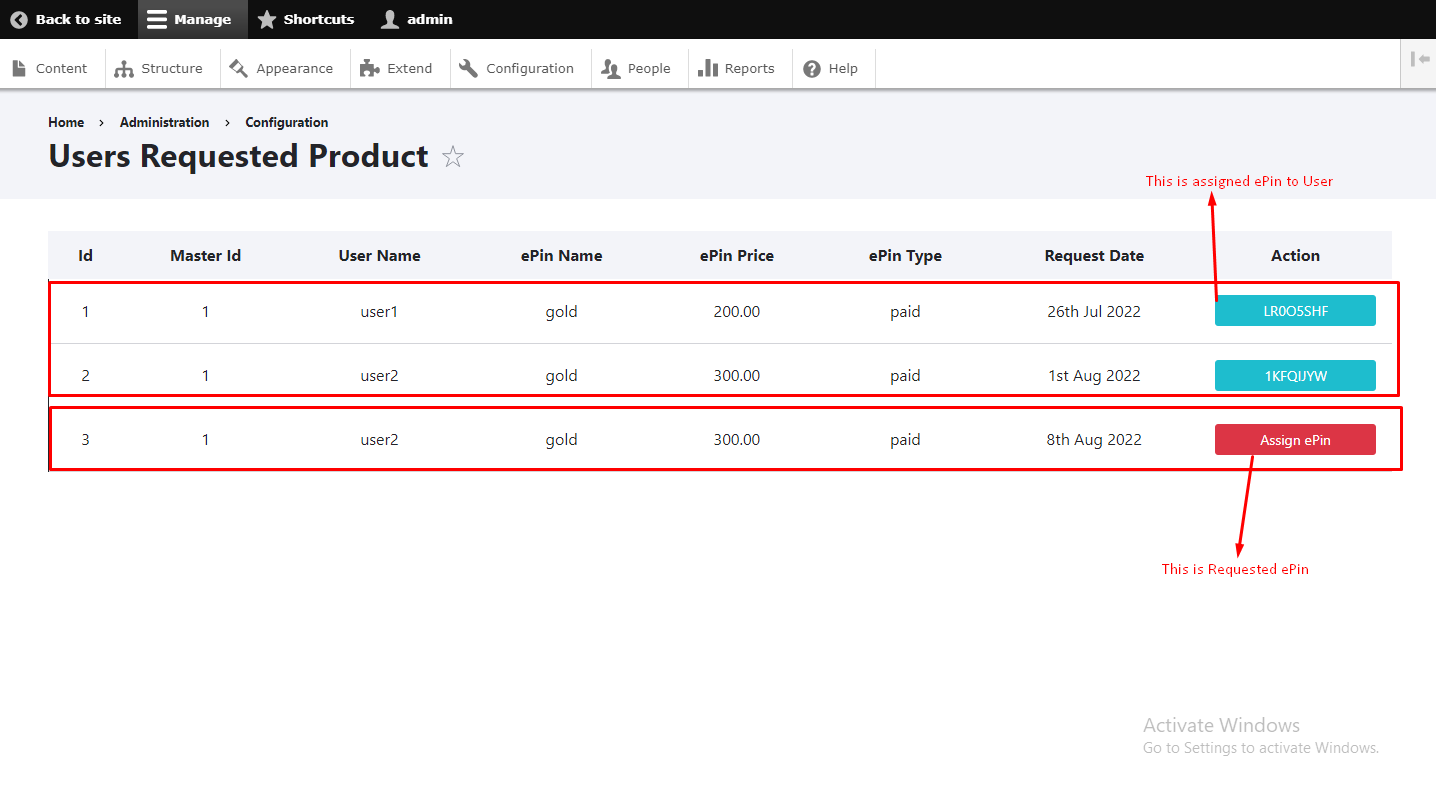The width and height of the screenshot is (1436, 798).
Task: Click the People icon in toolbar
Action: 611,68
